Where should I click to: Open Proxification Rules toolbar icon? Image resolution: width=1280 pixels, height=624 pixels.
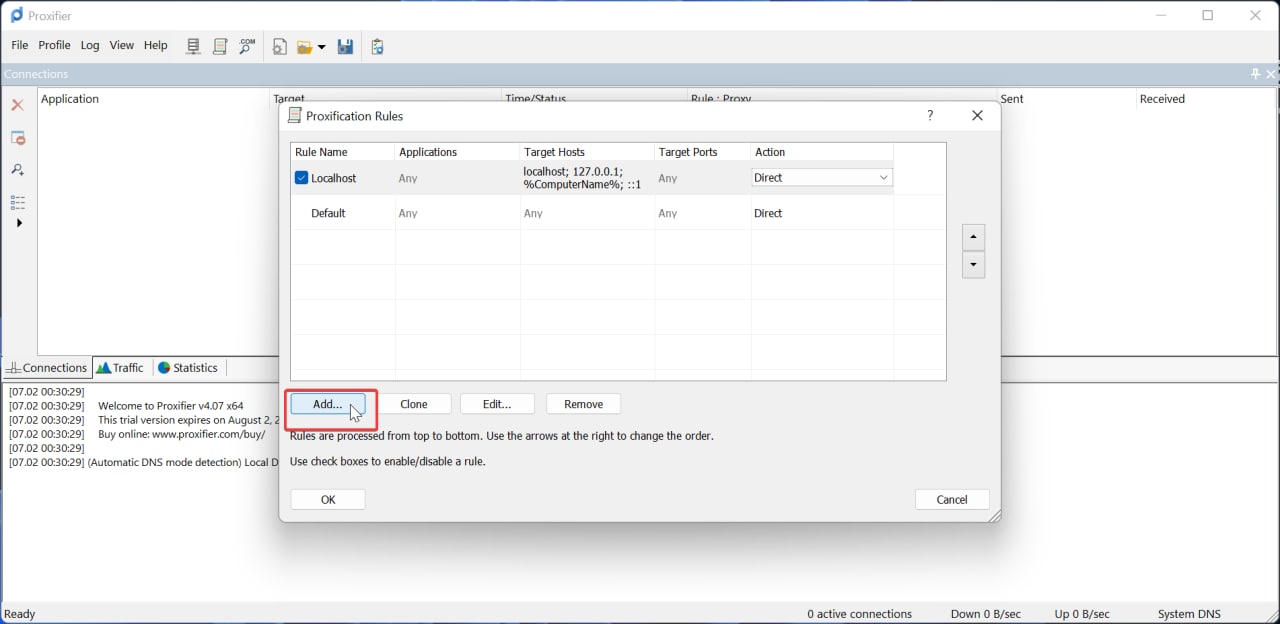[220, 47]
